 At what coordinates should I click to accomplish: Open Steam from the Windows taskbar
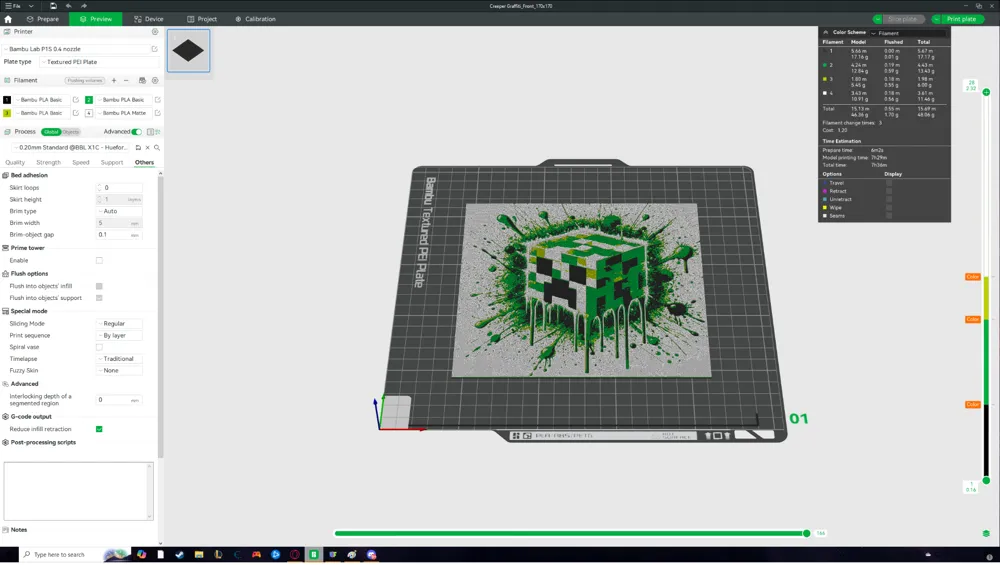[180, 554]
